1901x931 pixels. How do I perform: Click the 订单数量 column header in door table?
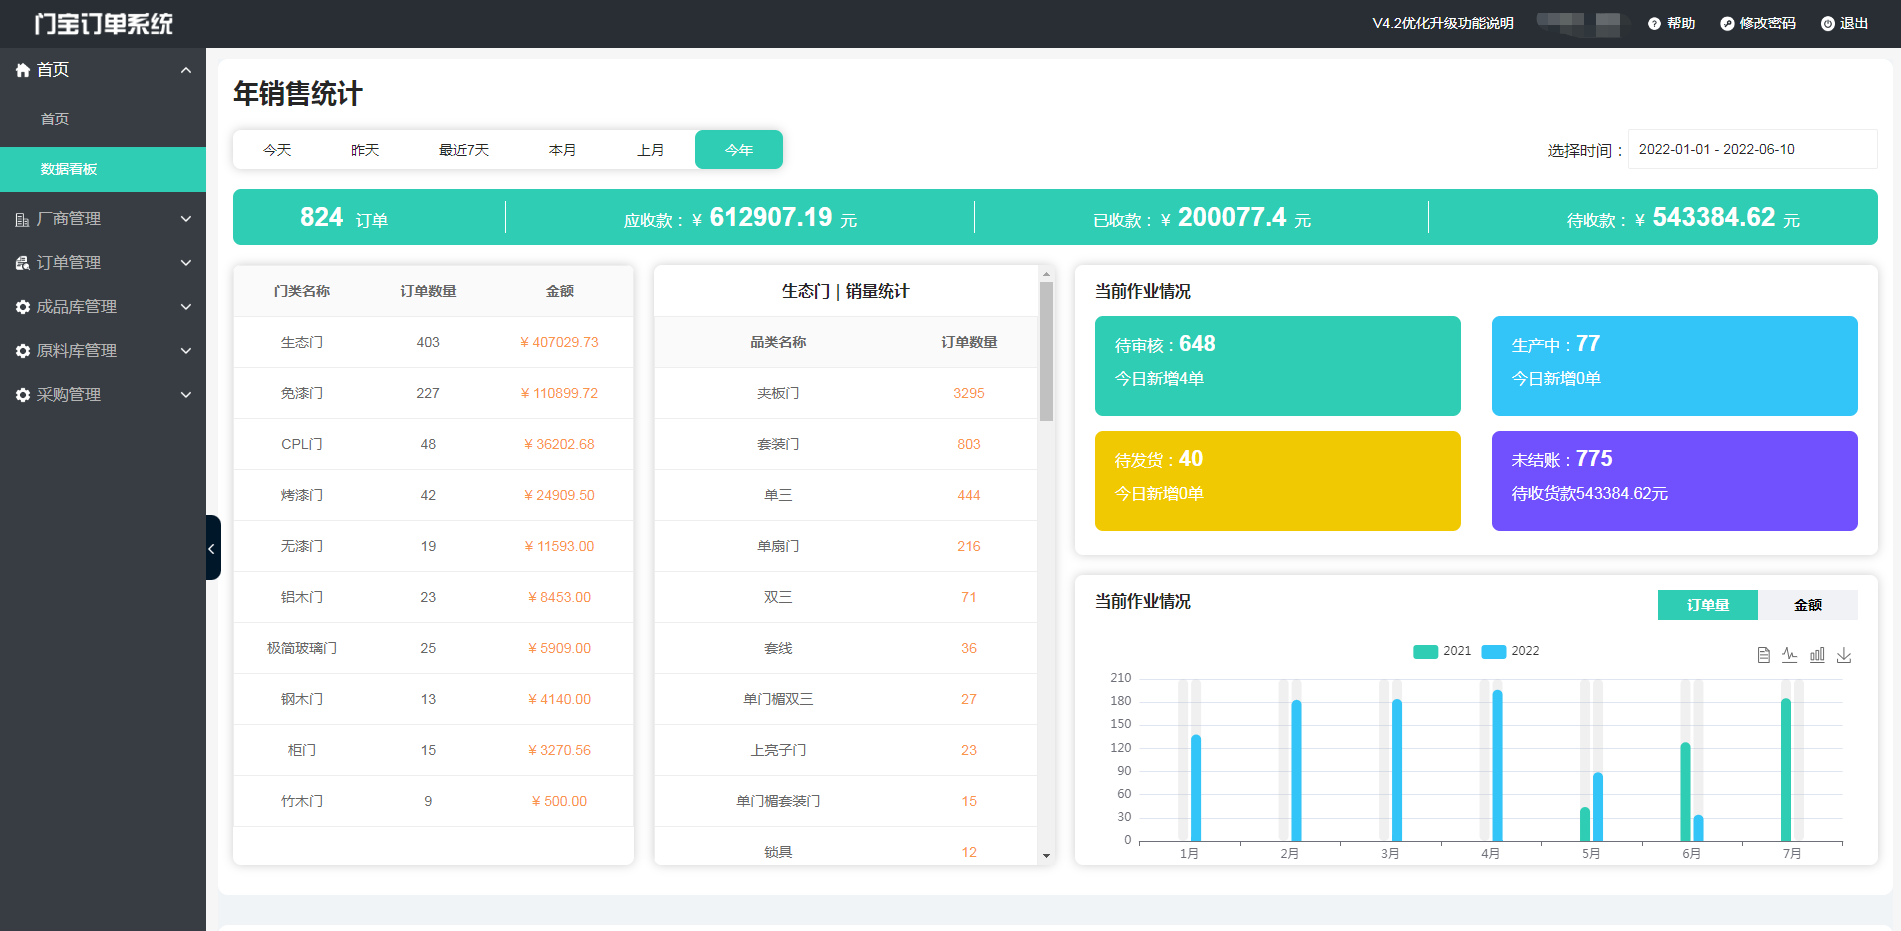(428, 292)
